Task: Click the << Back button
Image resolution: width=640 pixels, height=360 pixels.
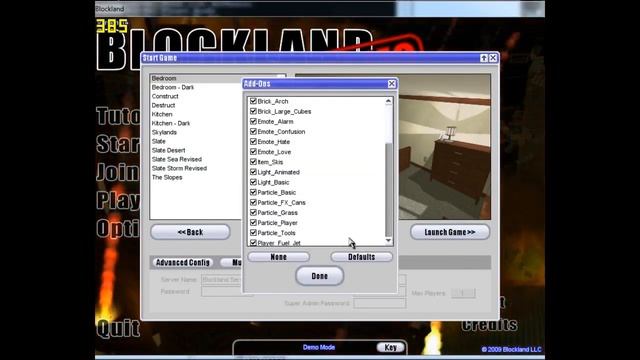Action: pyautogui.click(x=190, y=232)
